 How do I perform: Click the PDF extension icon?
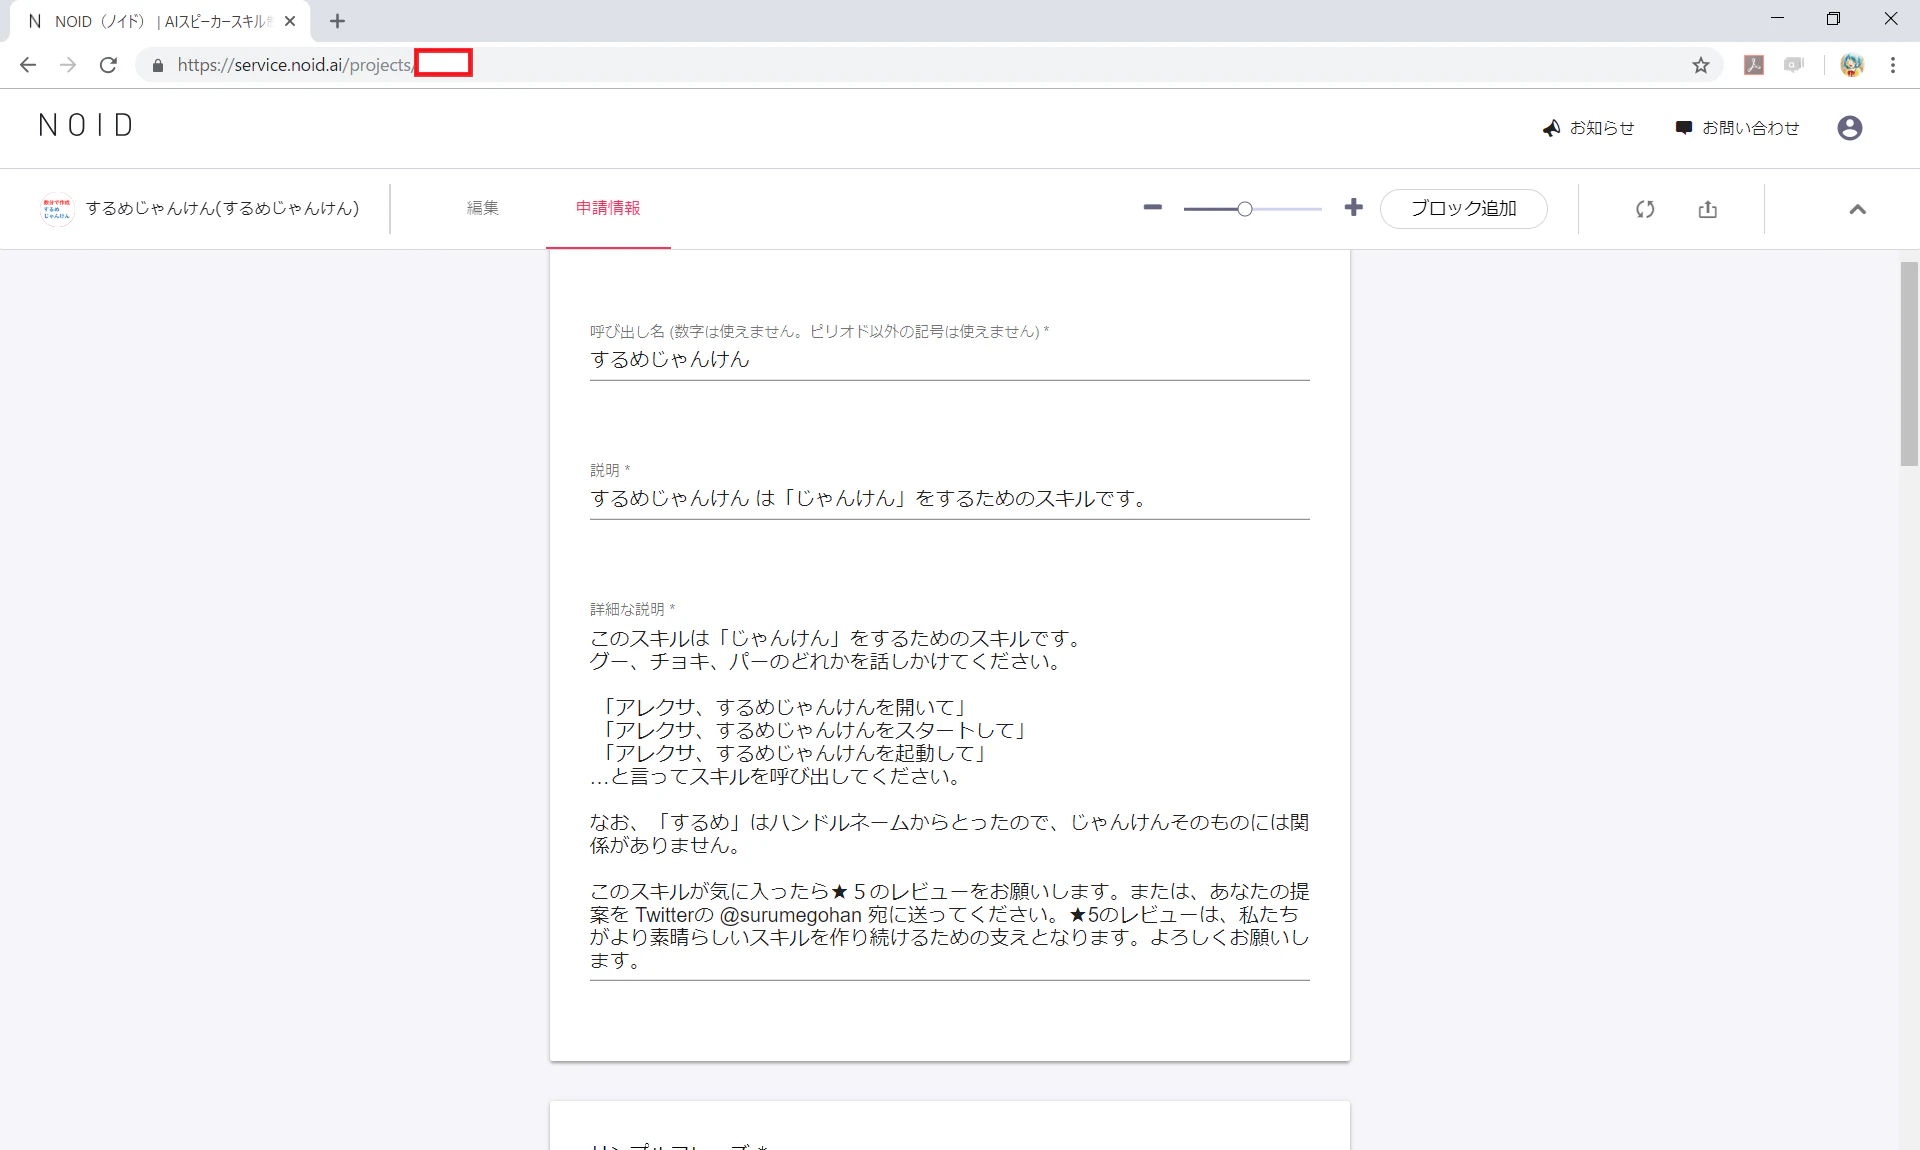point(1753,65)
